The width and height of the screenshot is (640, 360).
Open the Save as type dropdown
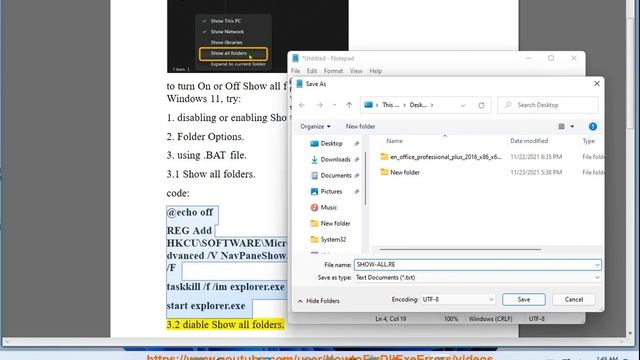(478, 278)
